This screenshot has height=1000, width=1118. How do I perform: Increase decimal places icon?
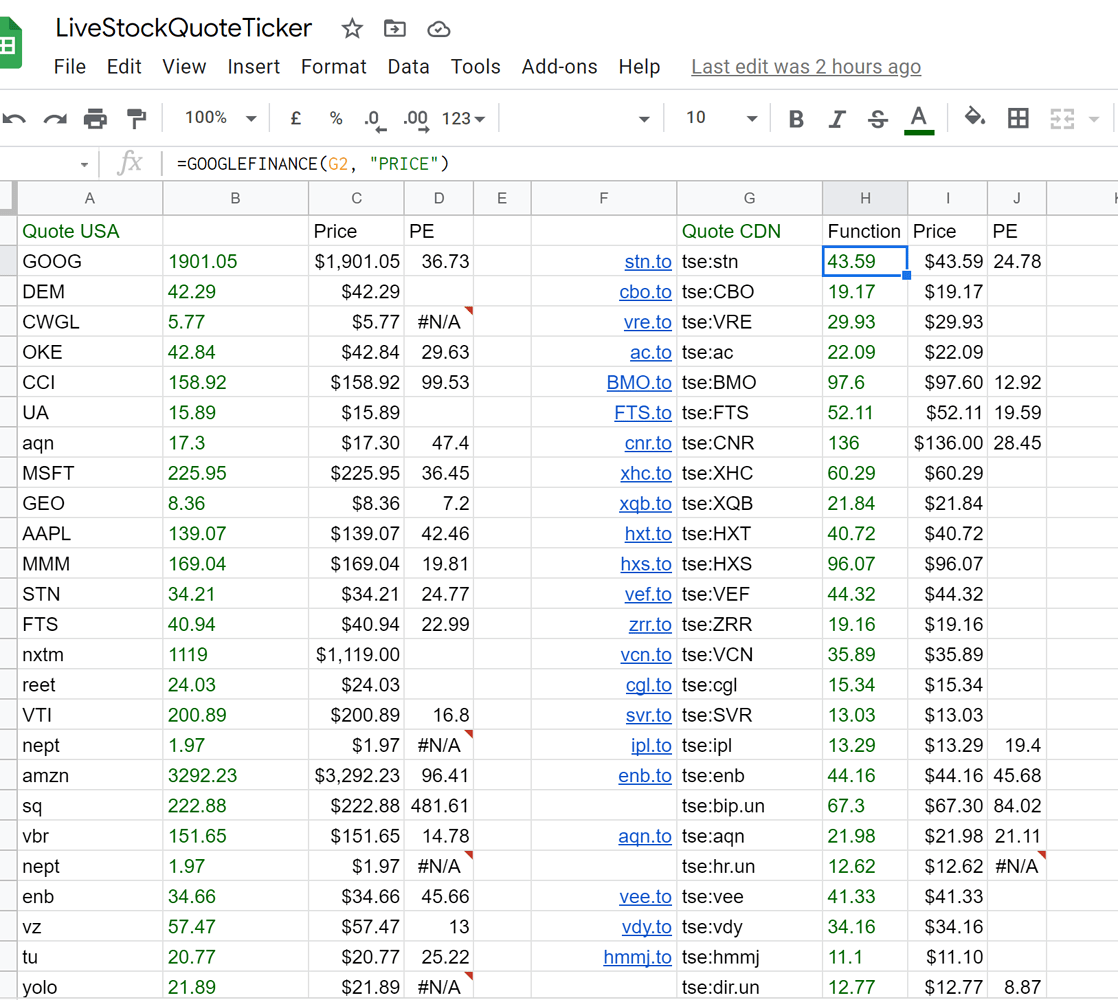coord(416,120)
